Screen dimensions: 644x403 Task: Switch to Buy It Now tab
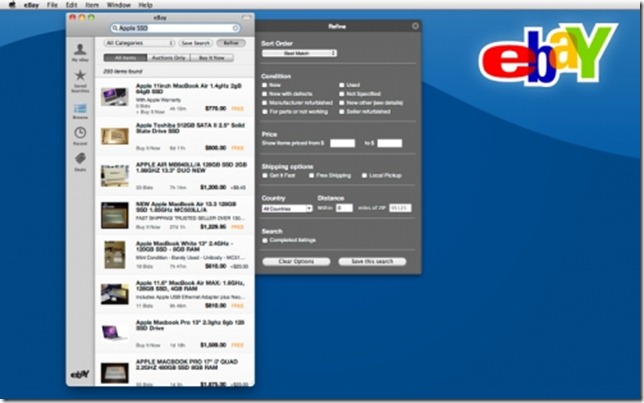click(212, 58)
